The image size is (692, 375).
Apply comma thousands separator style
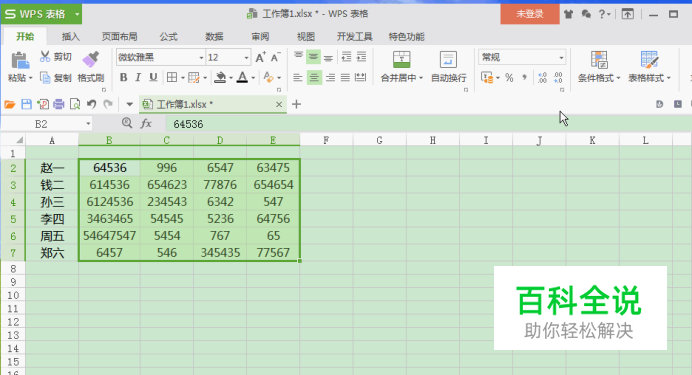[x=524, y=78]
